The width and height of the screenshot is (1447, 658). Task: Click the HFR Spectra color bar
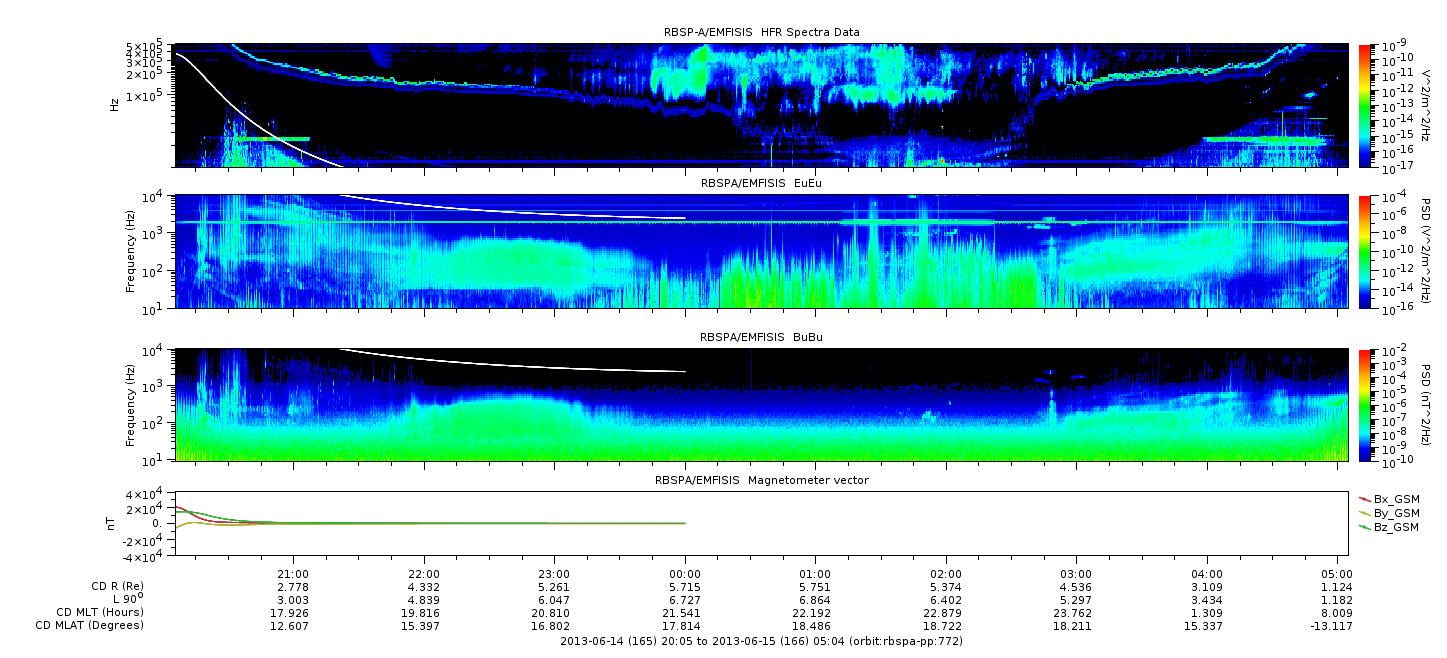point(1366,105)
